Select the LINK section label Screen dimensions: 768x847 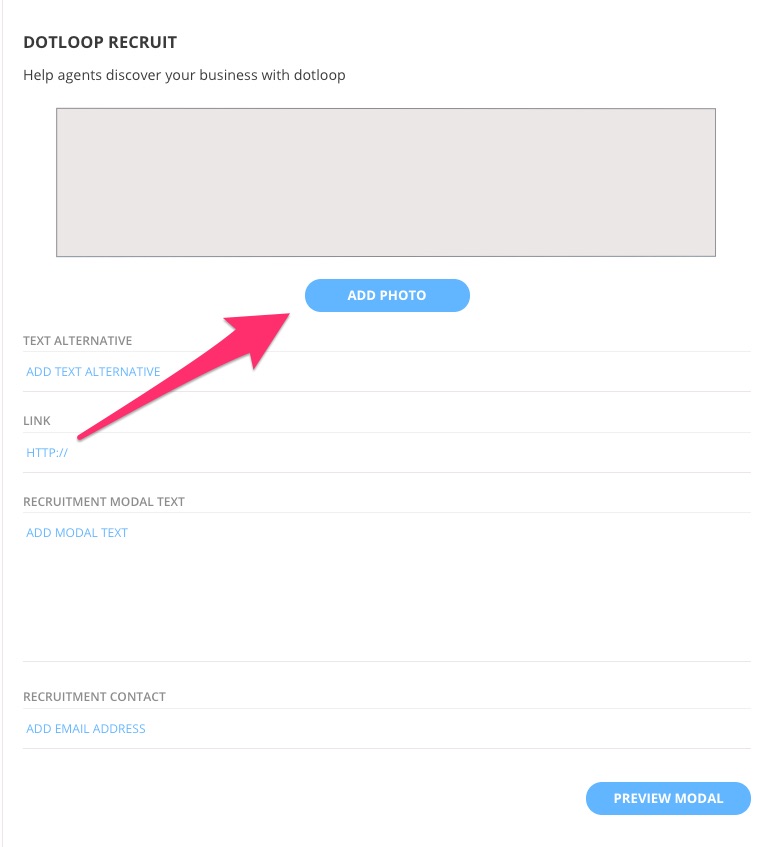[36, 420]
